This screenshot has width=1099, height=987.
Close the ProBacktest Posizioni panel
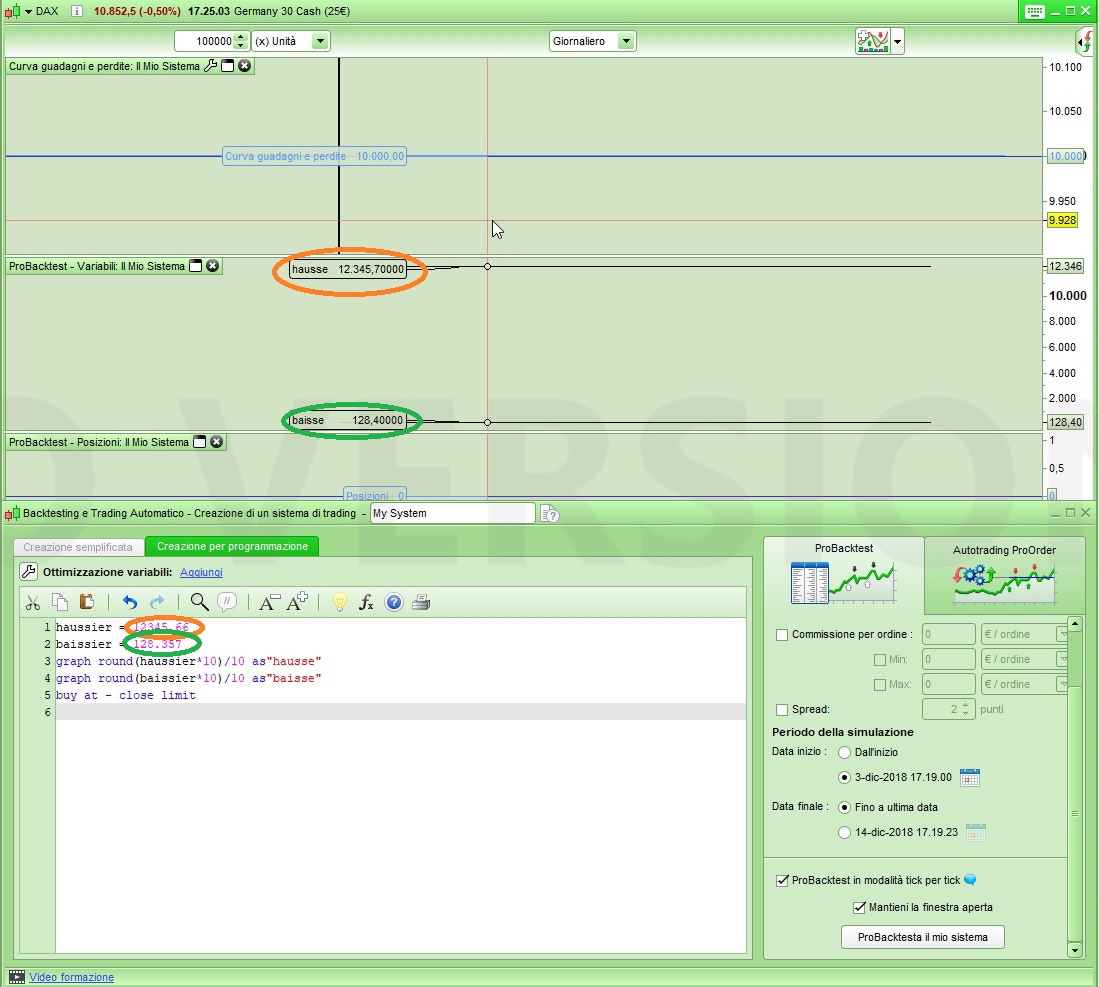[x=217, y=442]
